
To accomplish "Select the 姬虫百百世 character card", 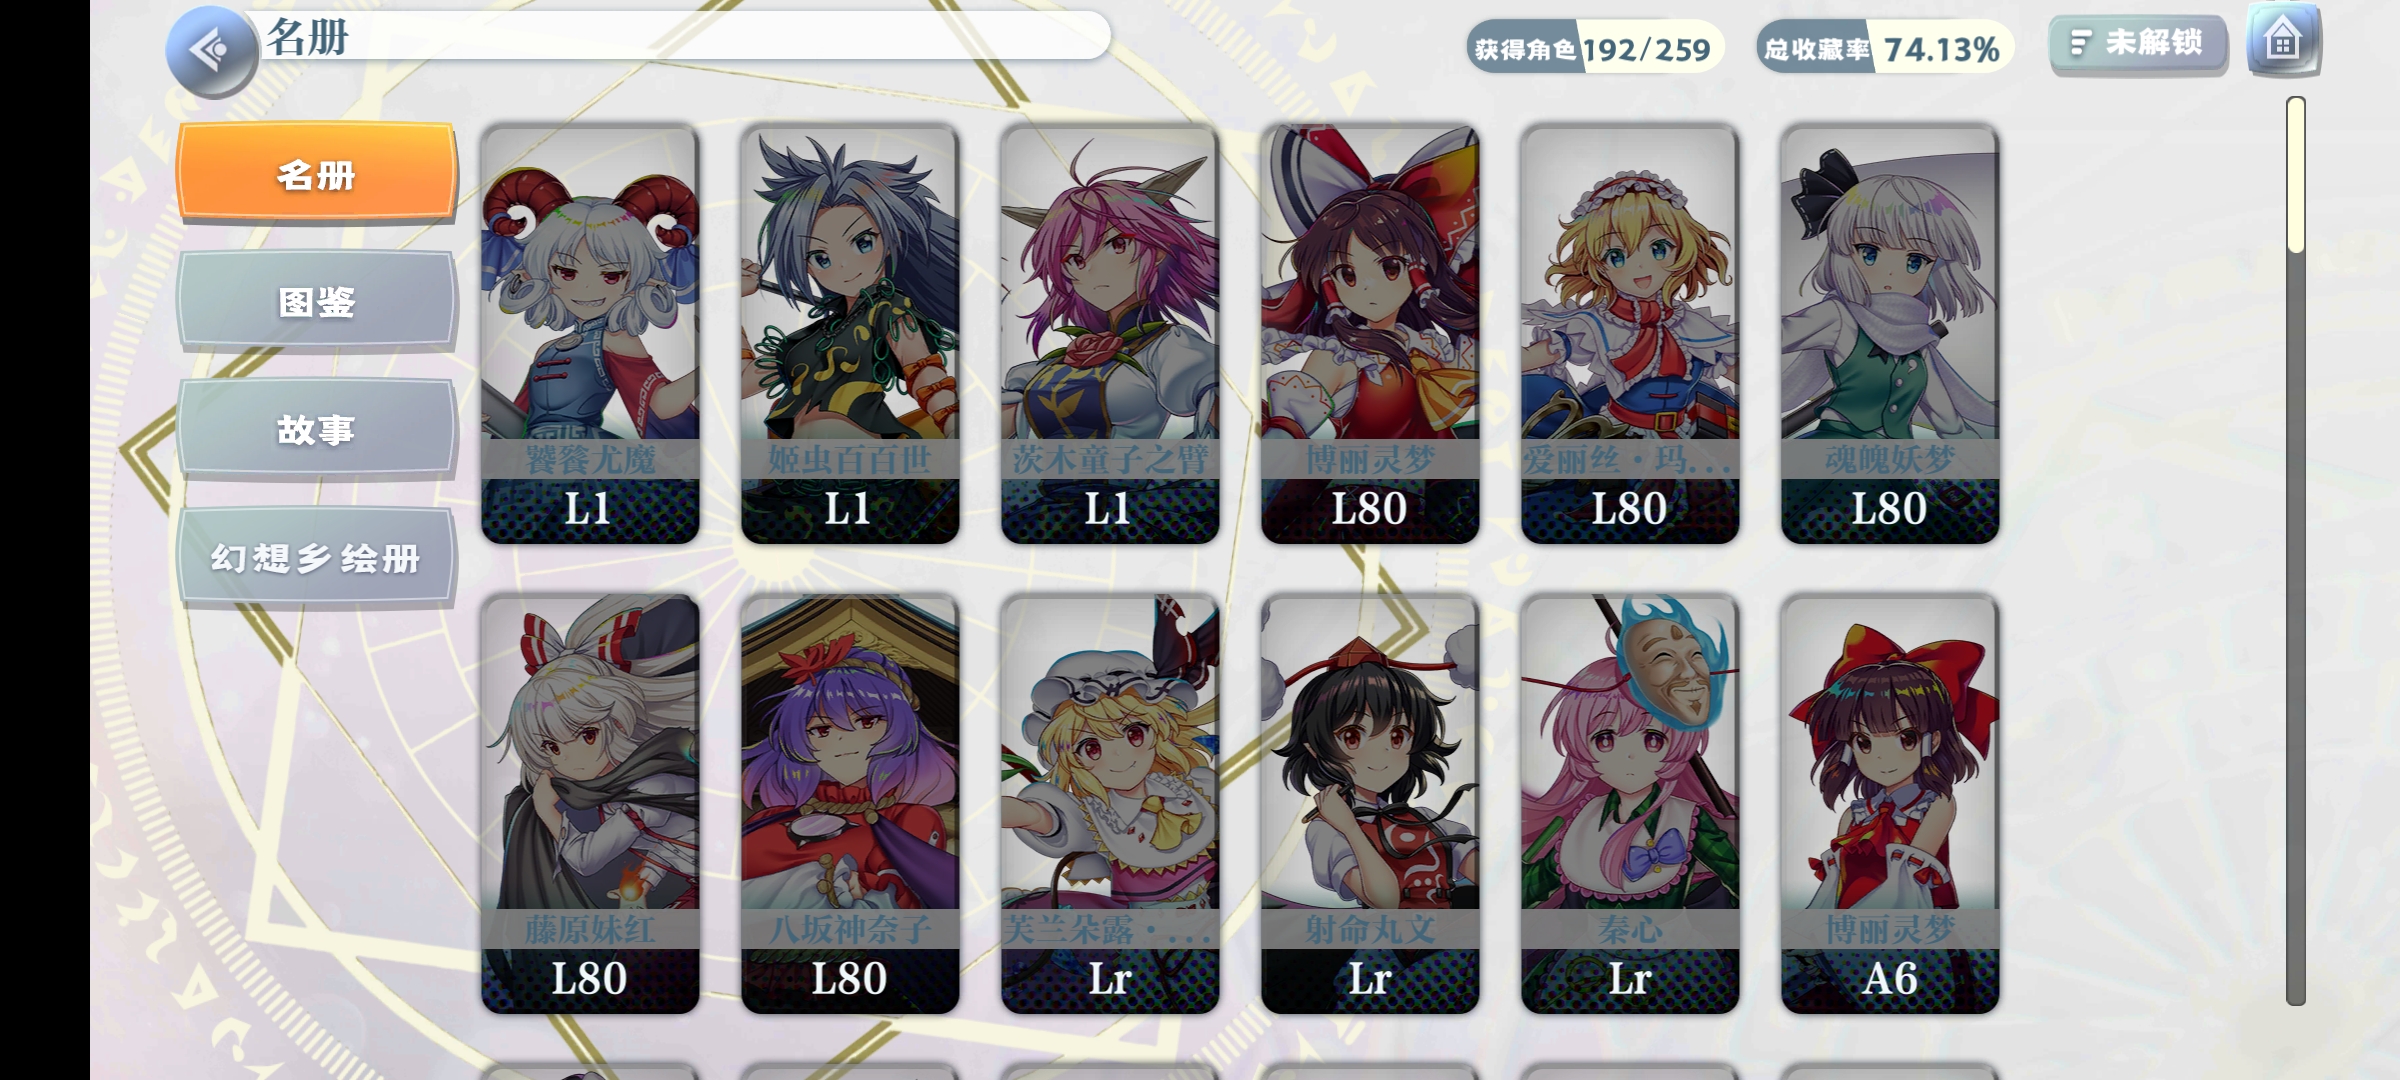I will tap(850, 334).
